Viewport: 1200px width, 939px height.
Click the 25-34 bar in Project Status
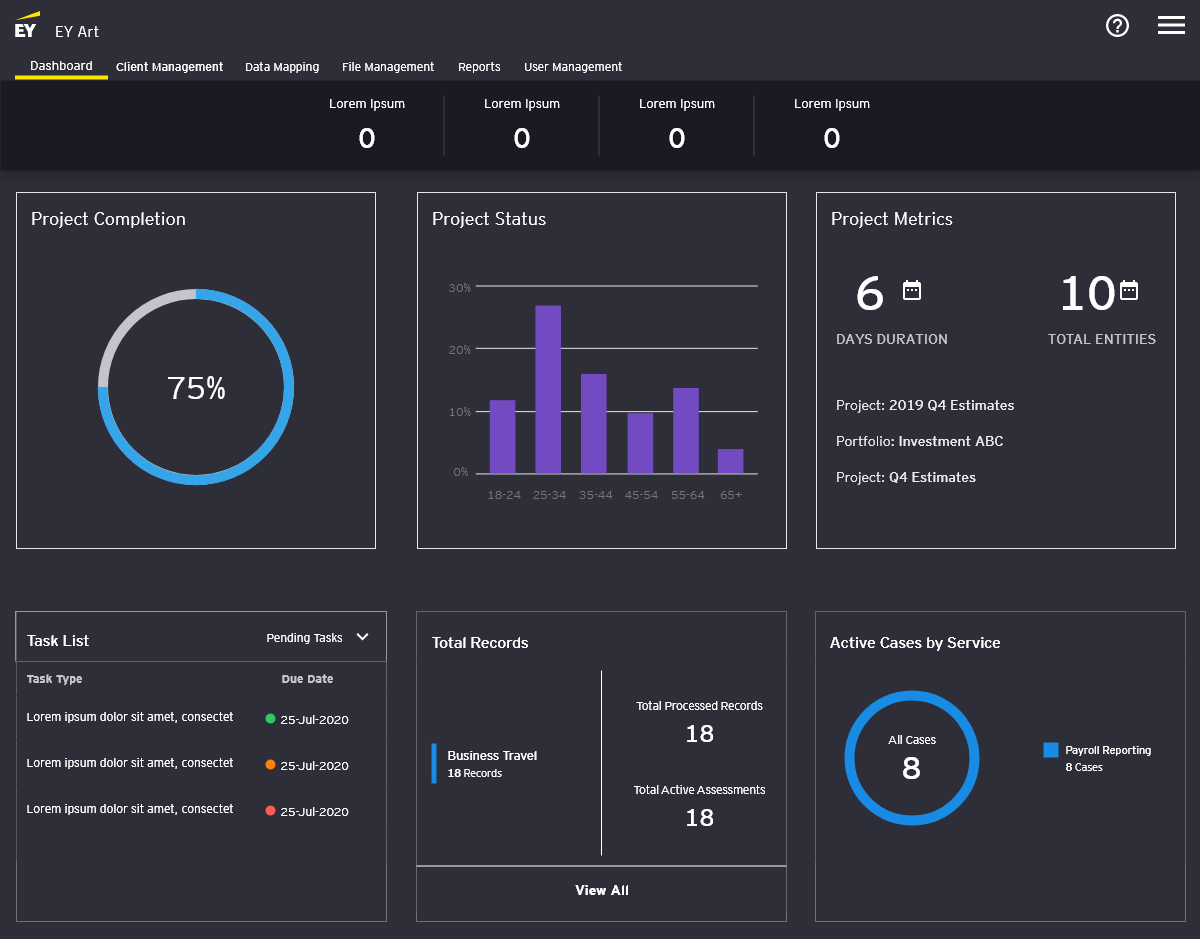coord(548,389)
